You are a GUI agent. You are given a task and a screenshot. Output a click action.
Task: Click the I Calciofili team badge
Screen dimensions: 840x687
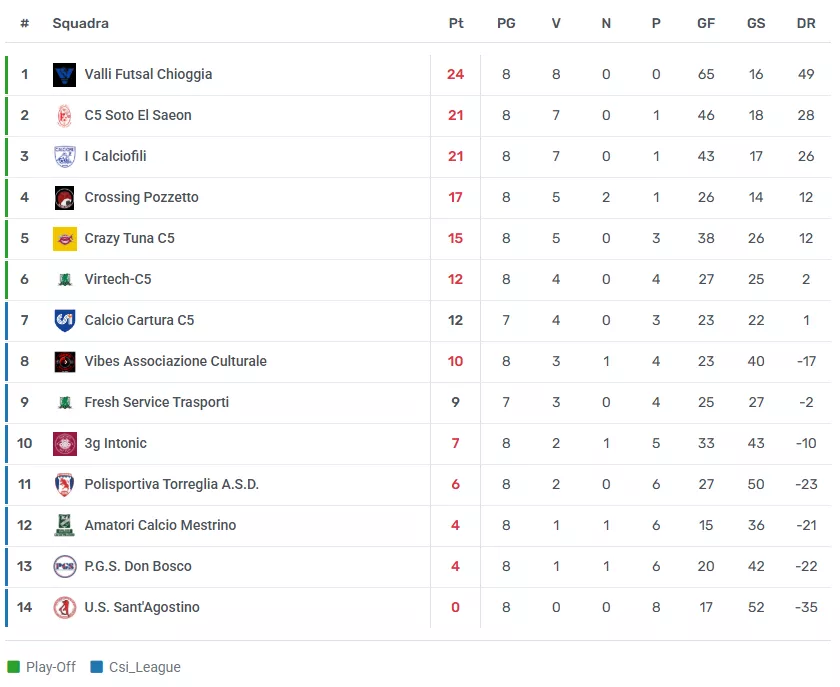pos(65,156)
